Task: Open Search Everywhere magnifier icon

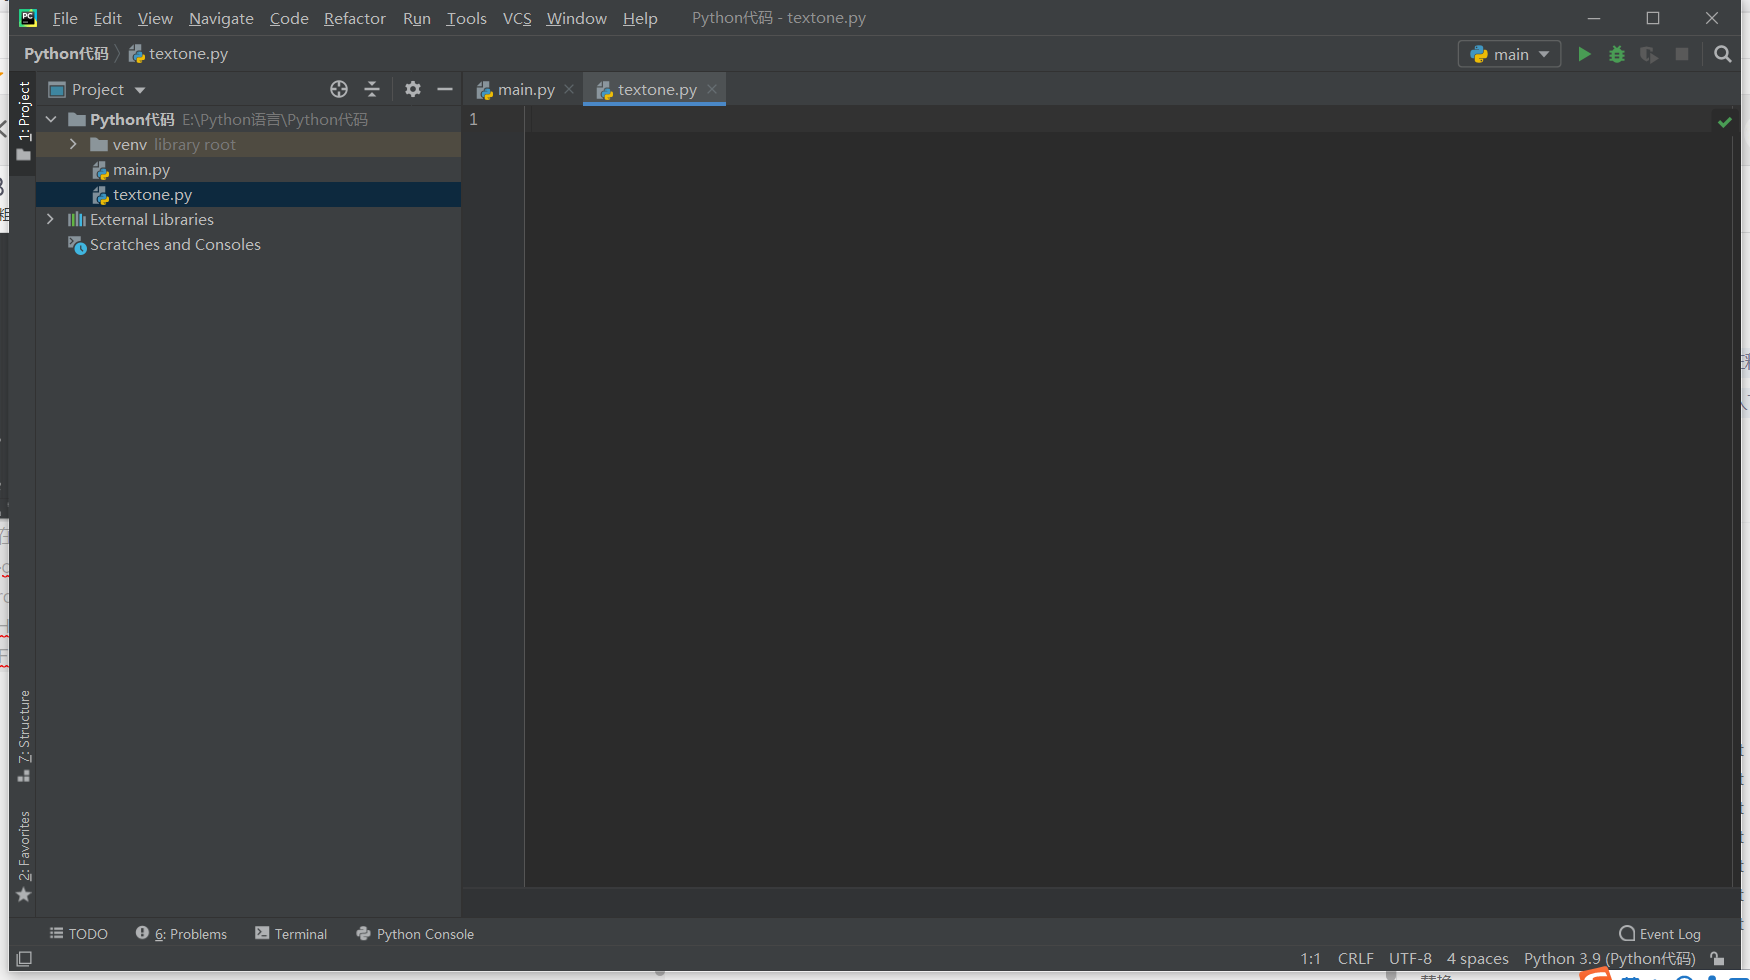Action: 1722,54
